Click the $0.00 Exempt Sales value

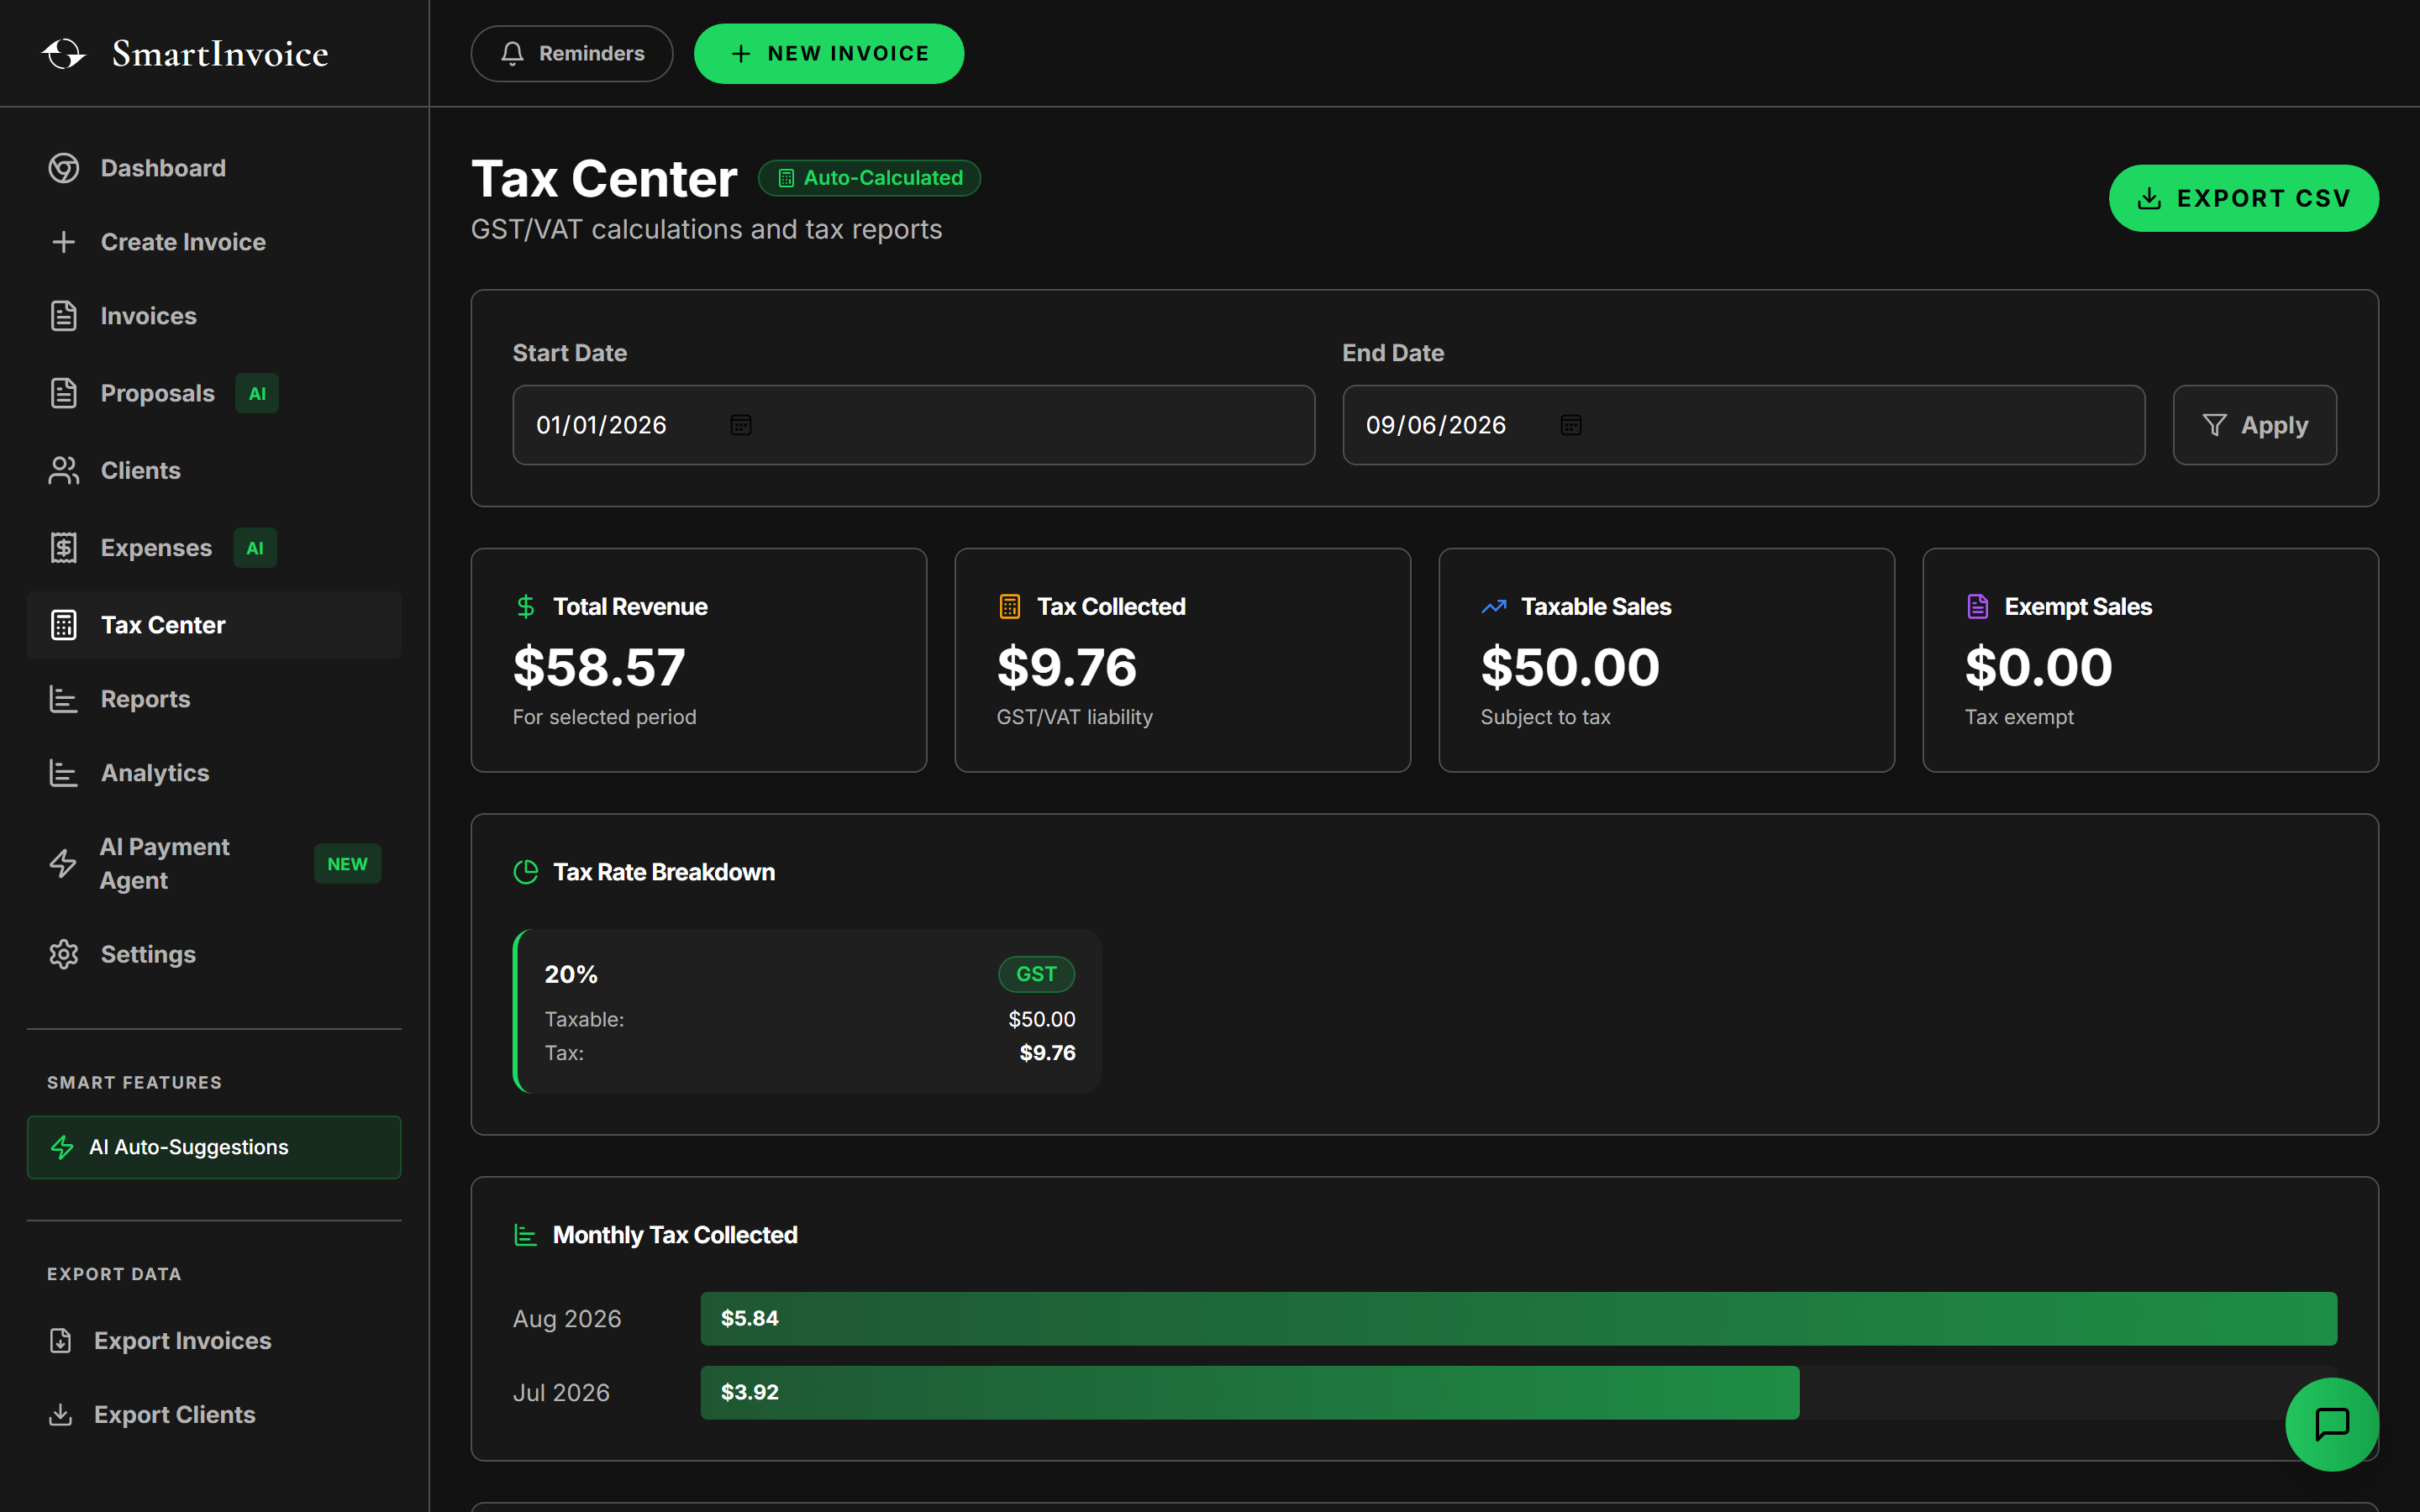pyautogui.click(x=2039, y=667)
